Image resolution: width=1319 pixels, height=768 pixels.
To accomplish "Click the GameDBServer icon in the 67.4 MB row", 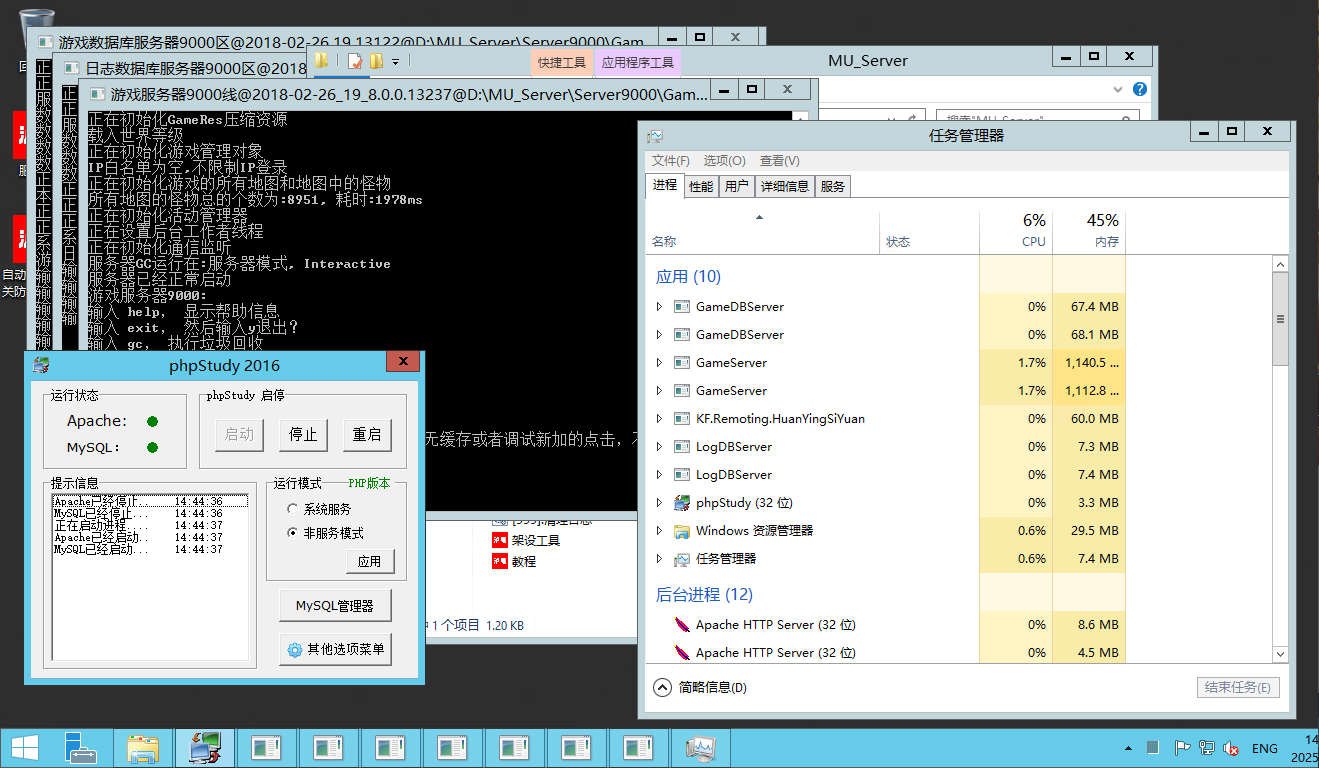I will pyautogui.click(x=682, y=307).
